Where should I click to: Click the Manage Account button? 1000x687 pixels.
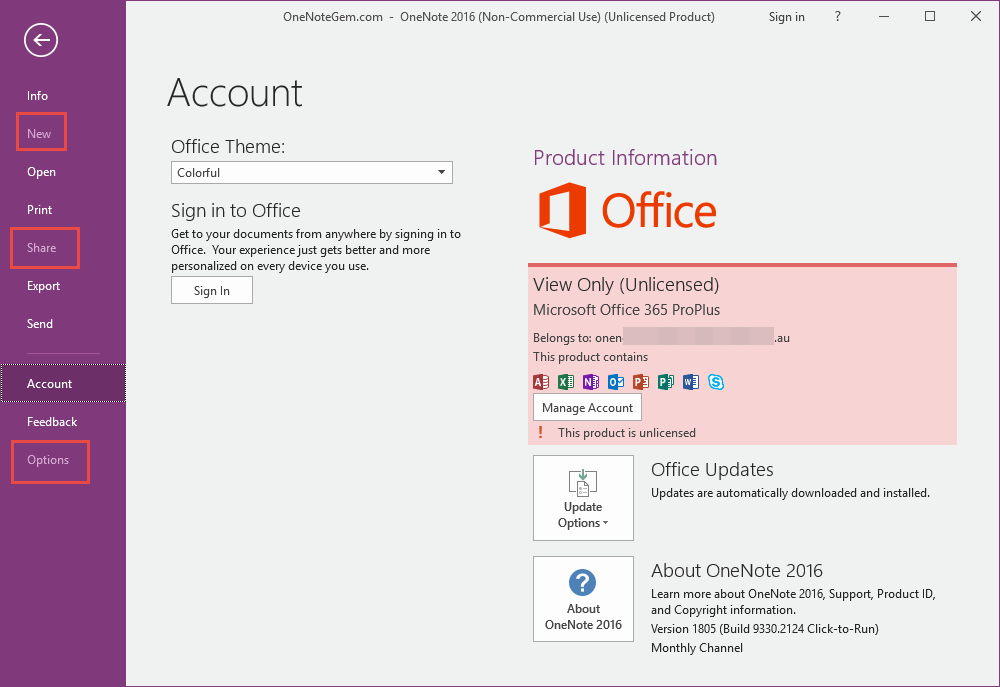pyautogui.click(x=587, y=408)
